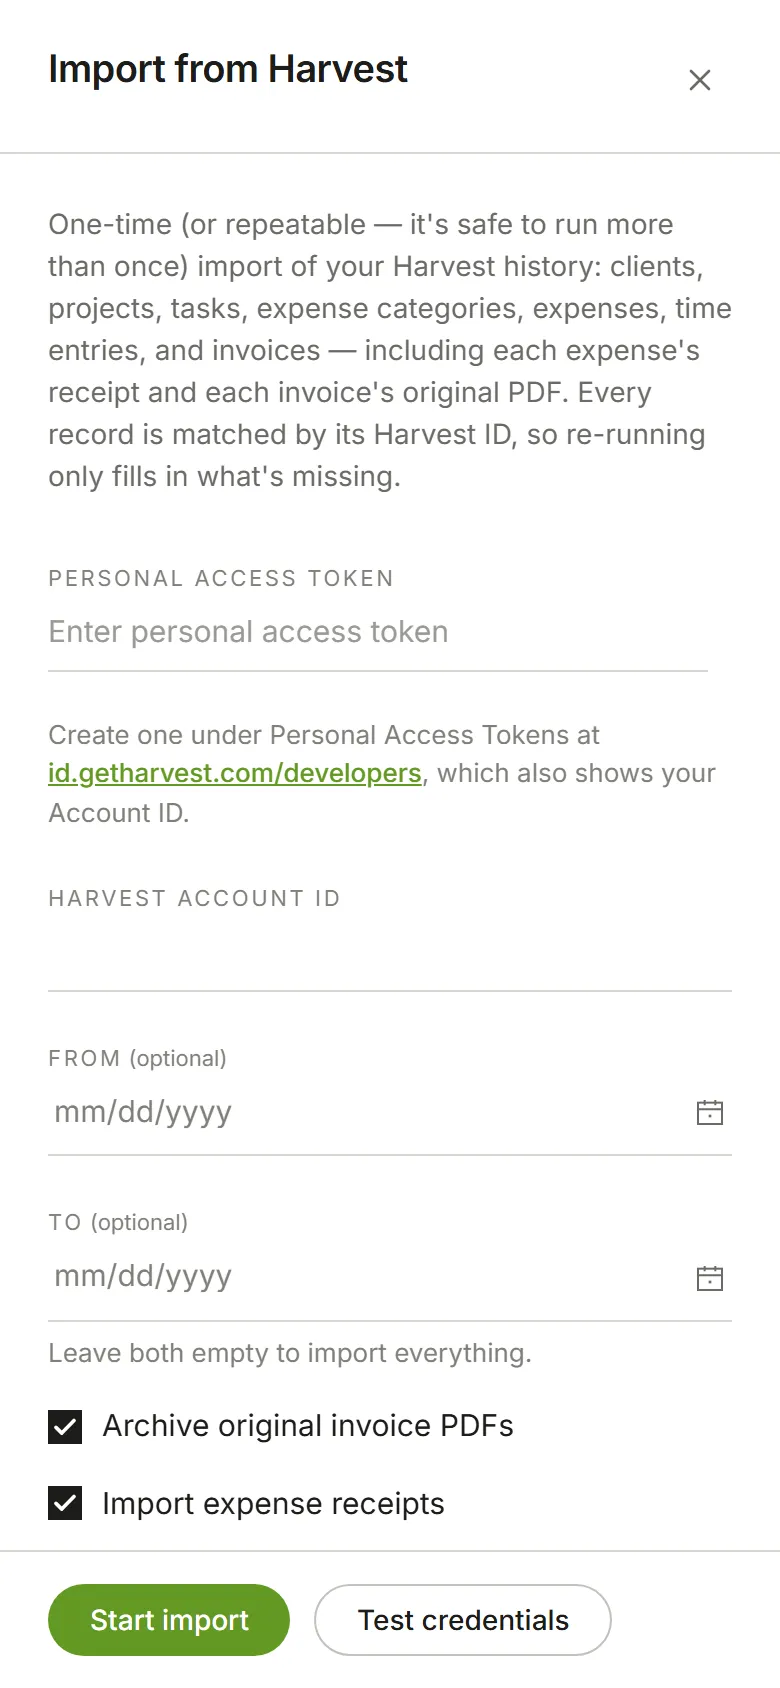Open the FROM date calendar picker
The height and width of the screenshot is (1688, 780).
(x=710, y=1112)
